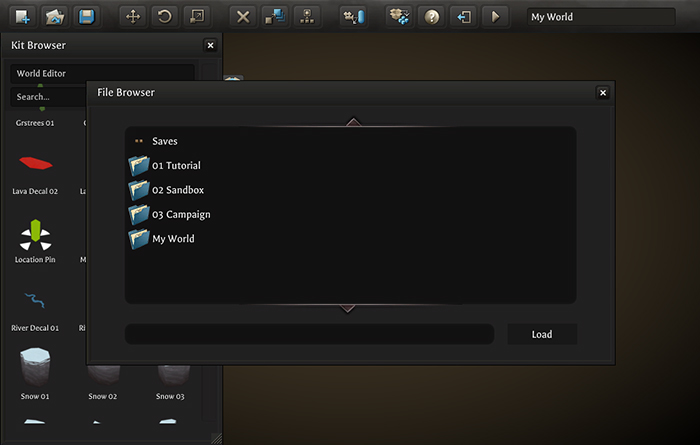The width and height of the screenshot is (700, 445).
Task: Click the gears and pill toolbar icon
Action: point(354,17)
